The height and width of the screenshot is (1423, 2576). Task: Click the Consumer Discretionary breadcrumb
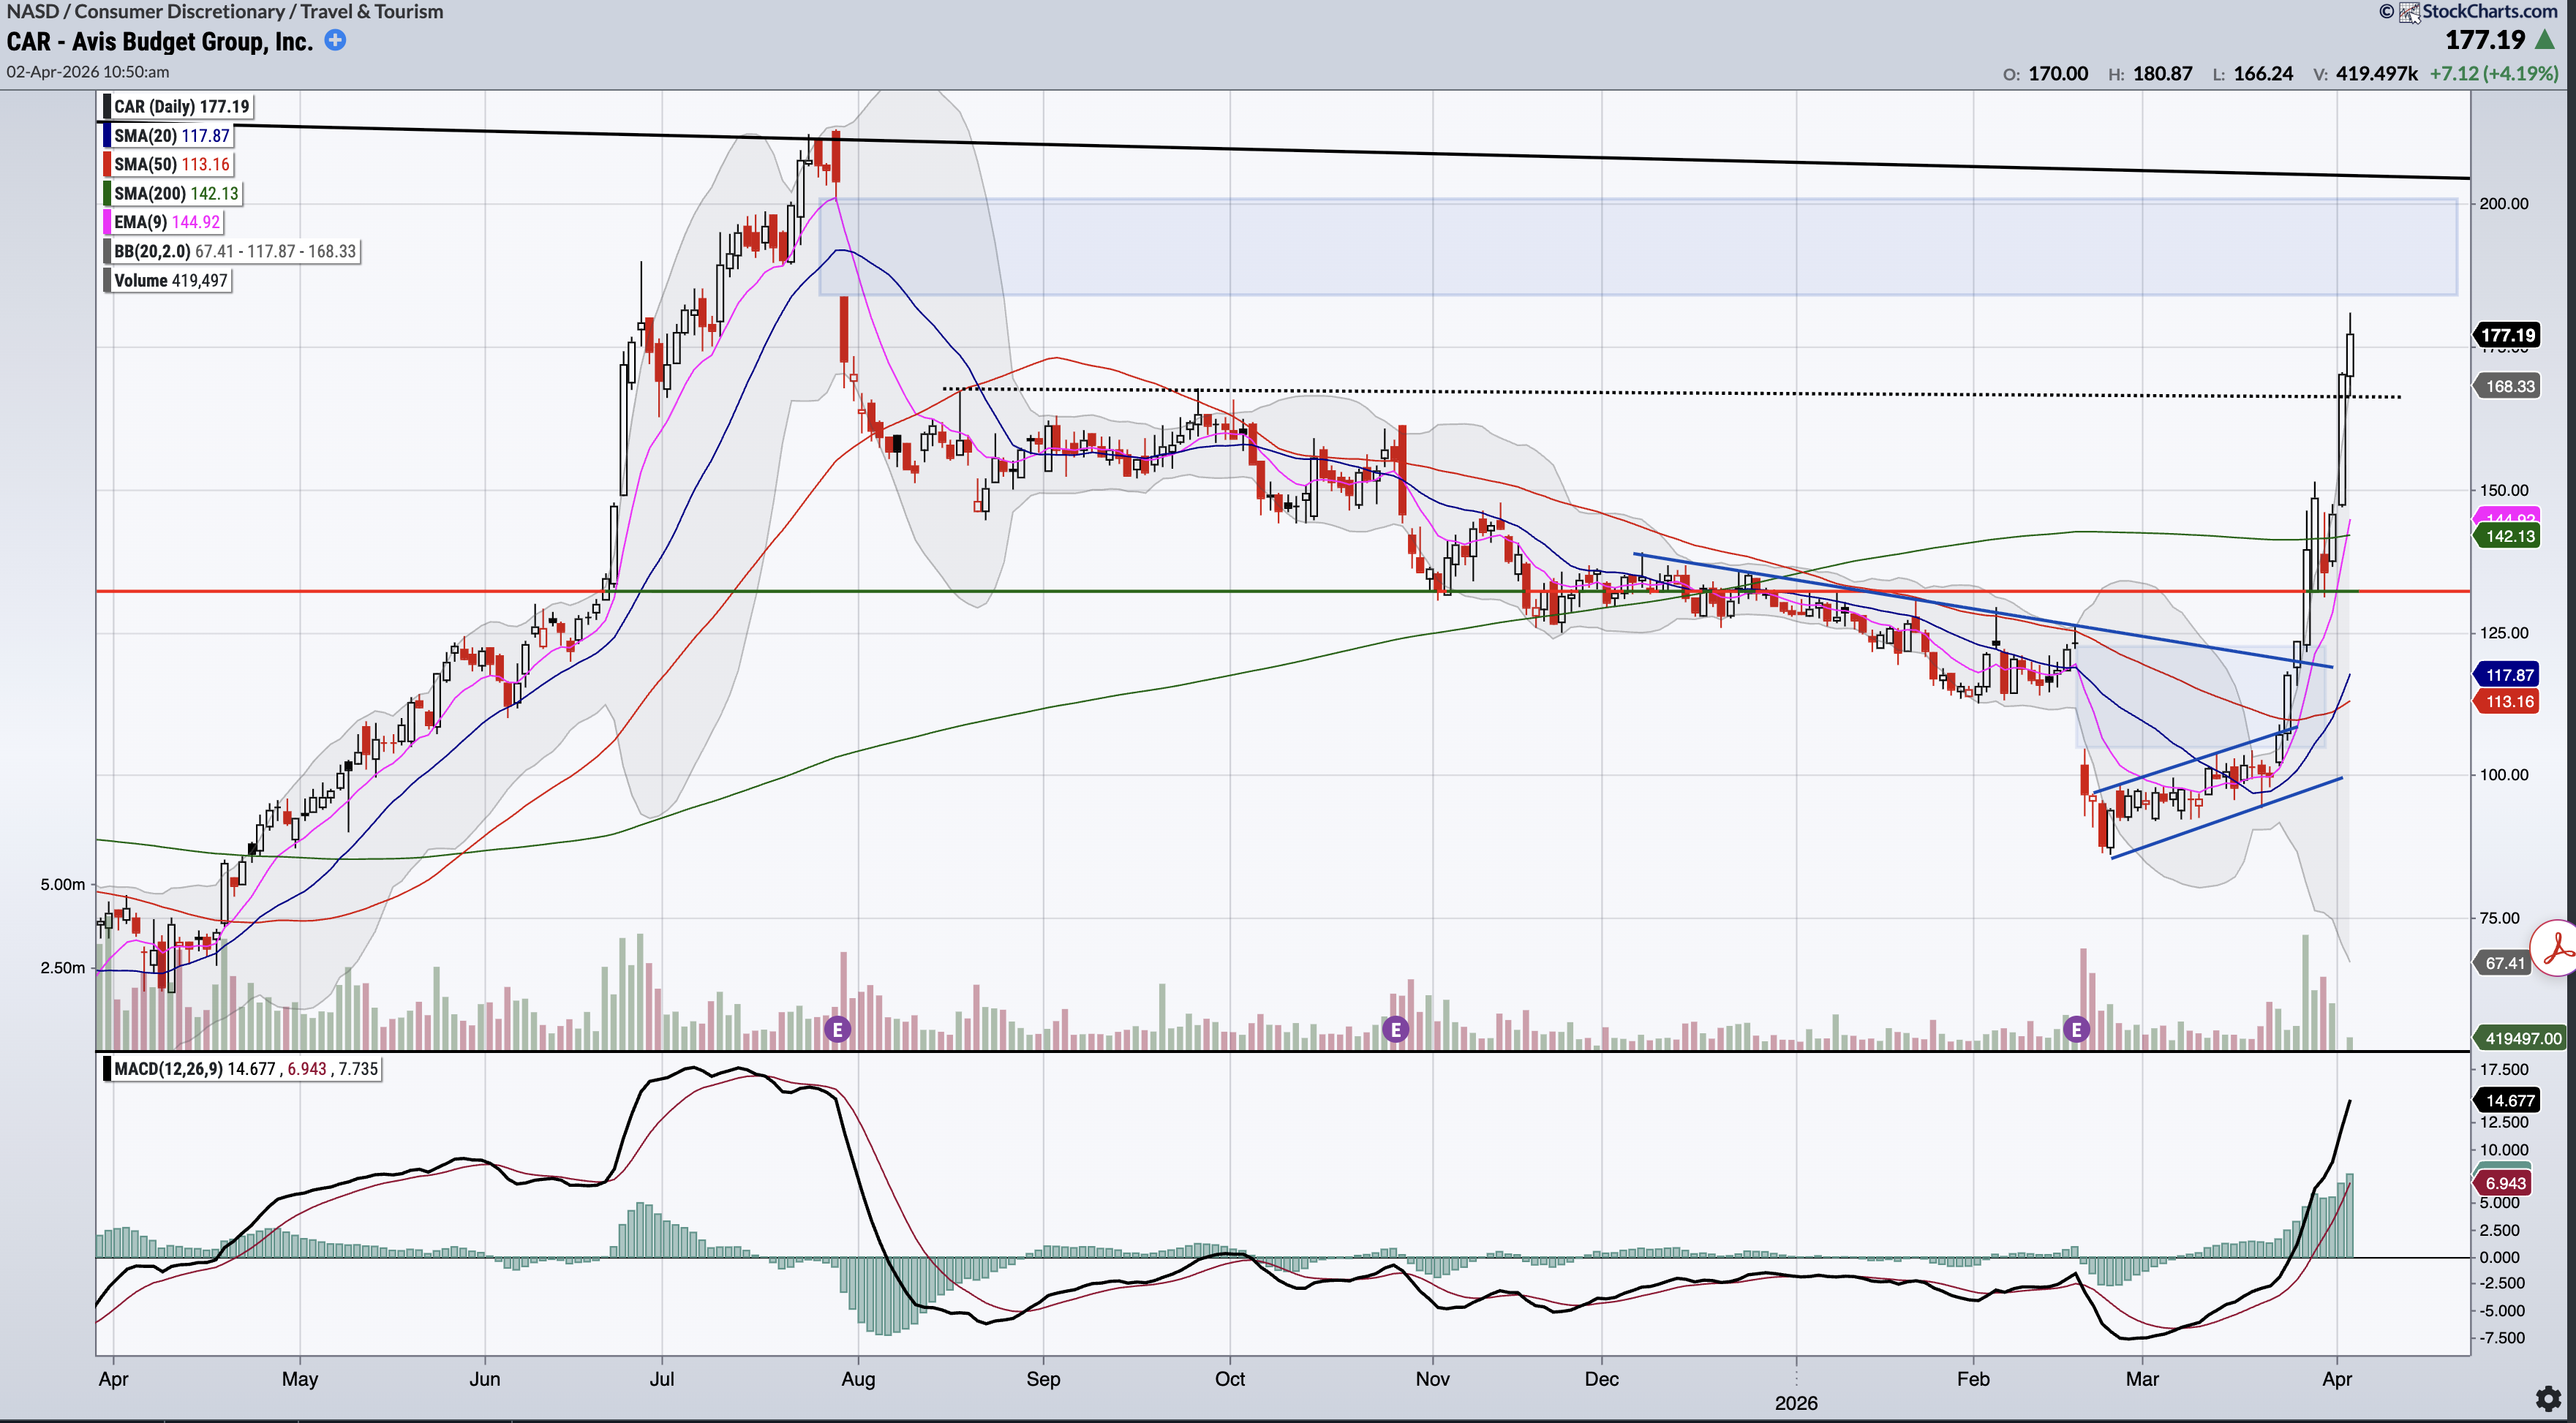180,12
